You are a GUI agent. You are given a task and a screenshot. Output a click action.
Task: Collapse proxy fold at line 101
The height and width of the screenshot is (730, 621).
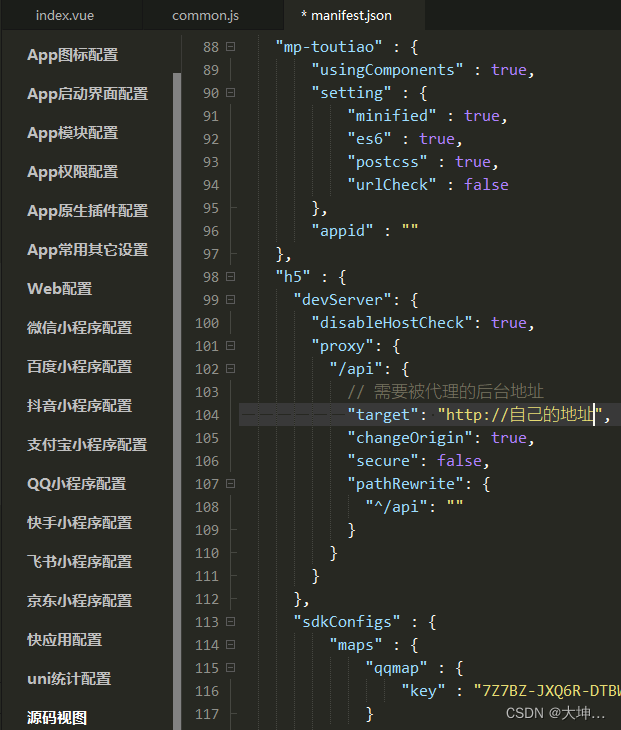(x=230, y=345)
